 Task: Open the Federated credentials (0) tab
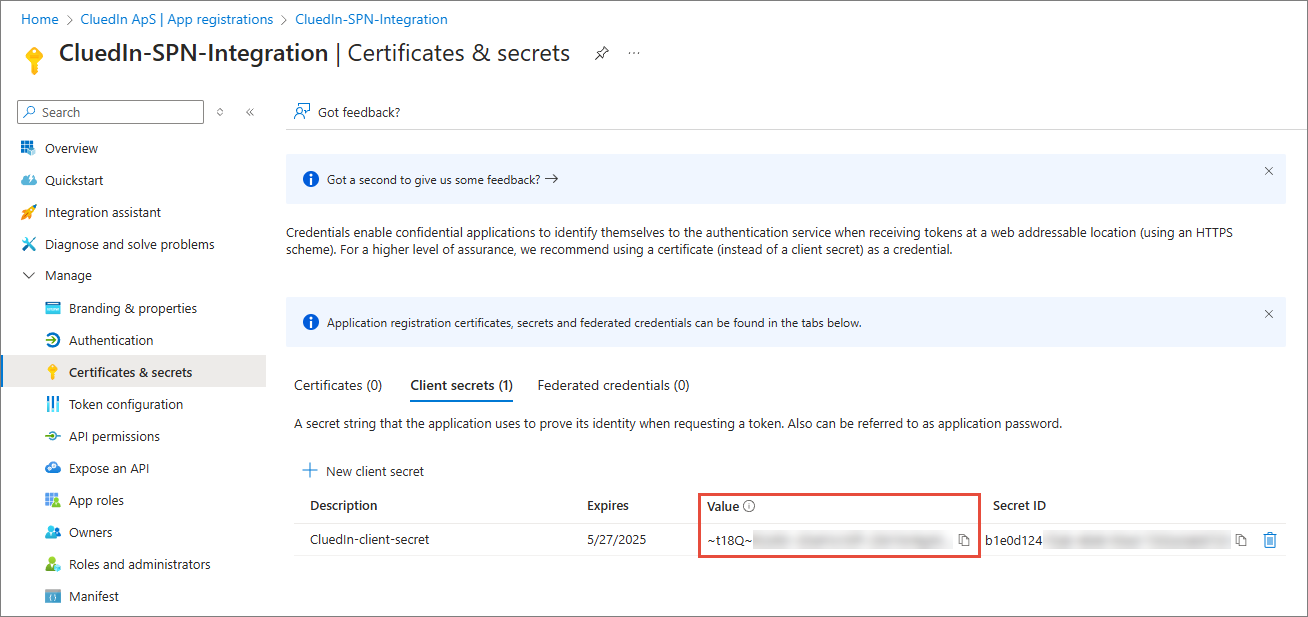pos(613,385)
